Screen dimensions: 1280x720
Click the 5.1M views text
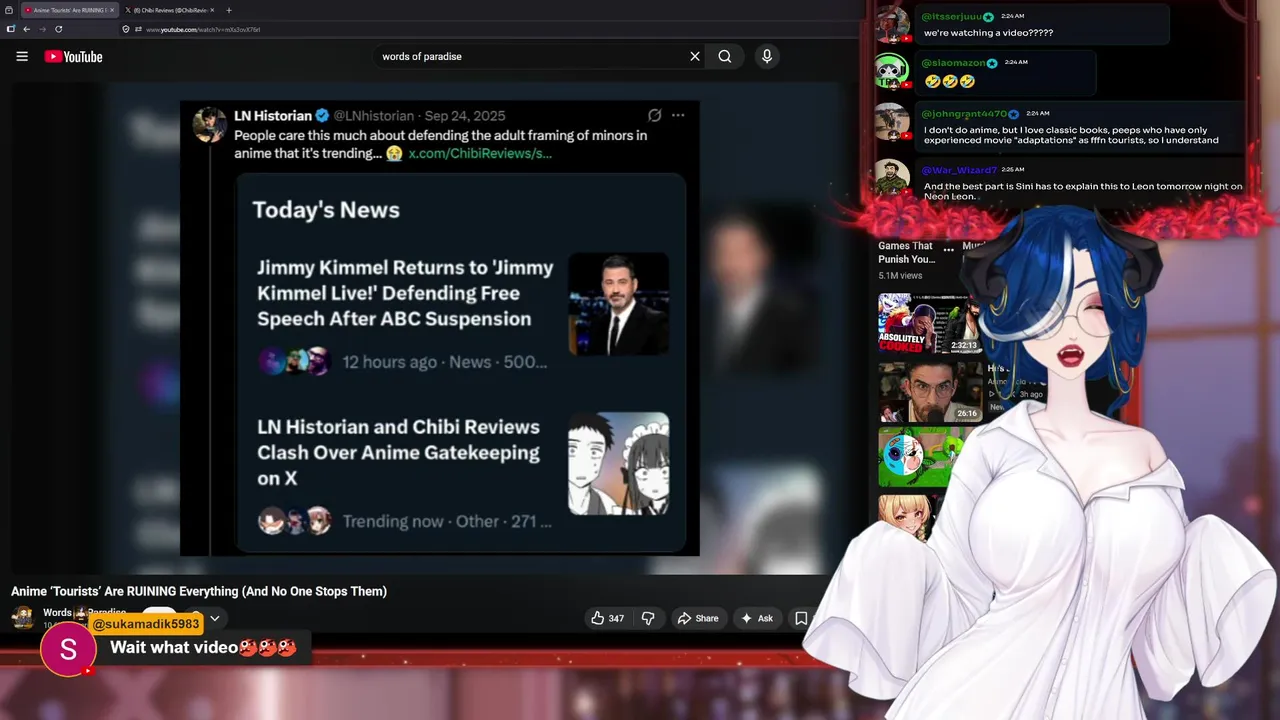tap(900, 276)
